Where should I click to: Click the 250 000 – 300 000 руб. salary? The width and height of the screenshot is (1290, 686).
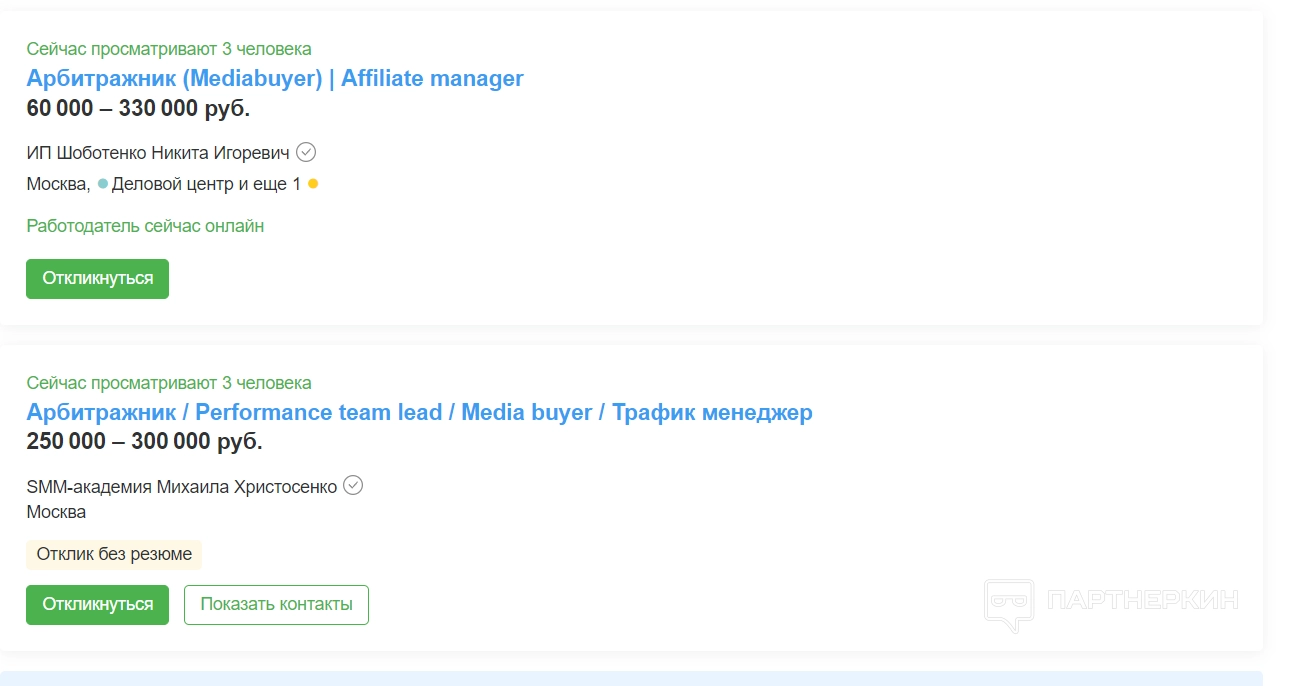(x=144, y=441)
